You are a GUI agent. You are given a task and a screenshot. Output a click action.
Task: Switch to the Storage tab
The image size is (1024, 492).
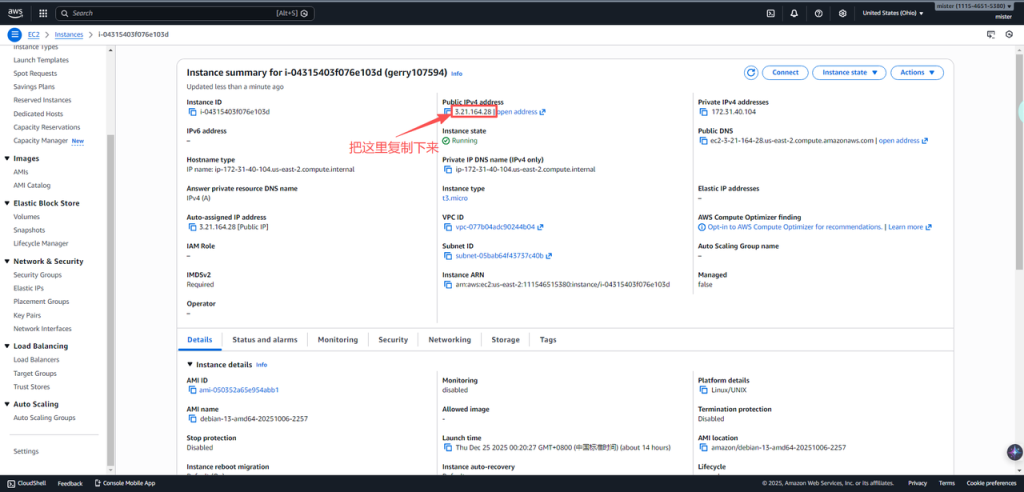click(x=505, y=340)
